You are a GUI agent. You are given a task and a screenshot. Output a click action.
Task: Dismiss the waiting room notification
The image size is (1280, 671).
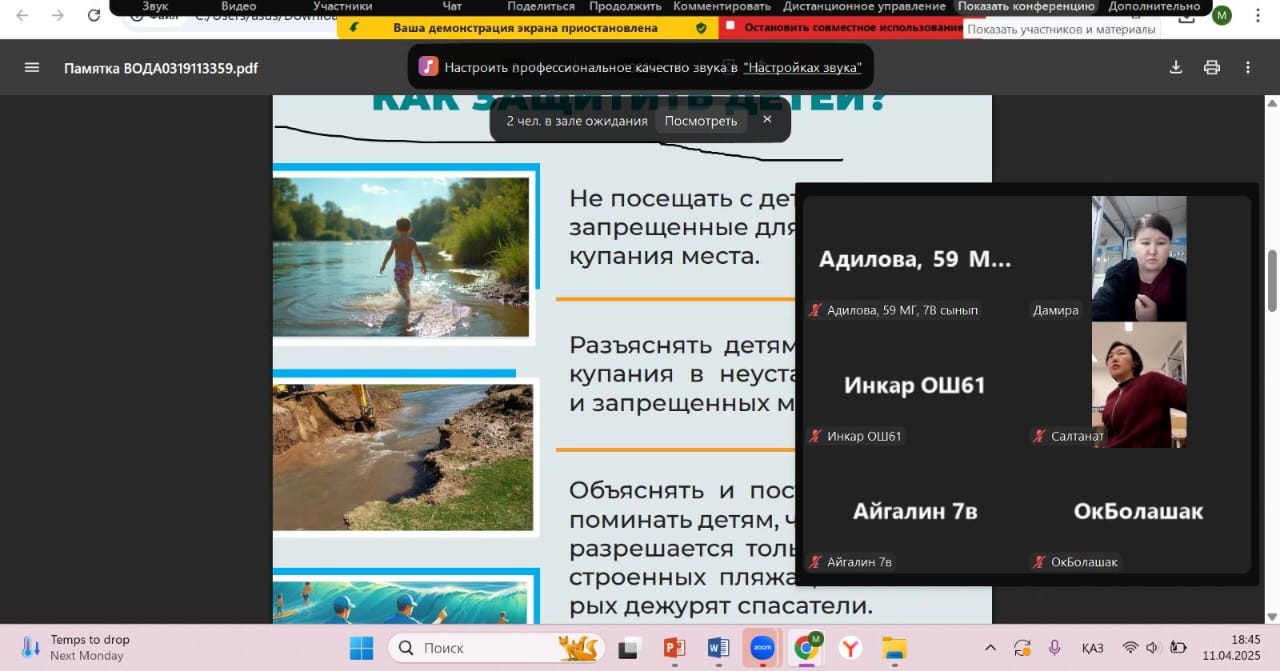tap(767, 119)
